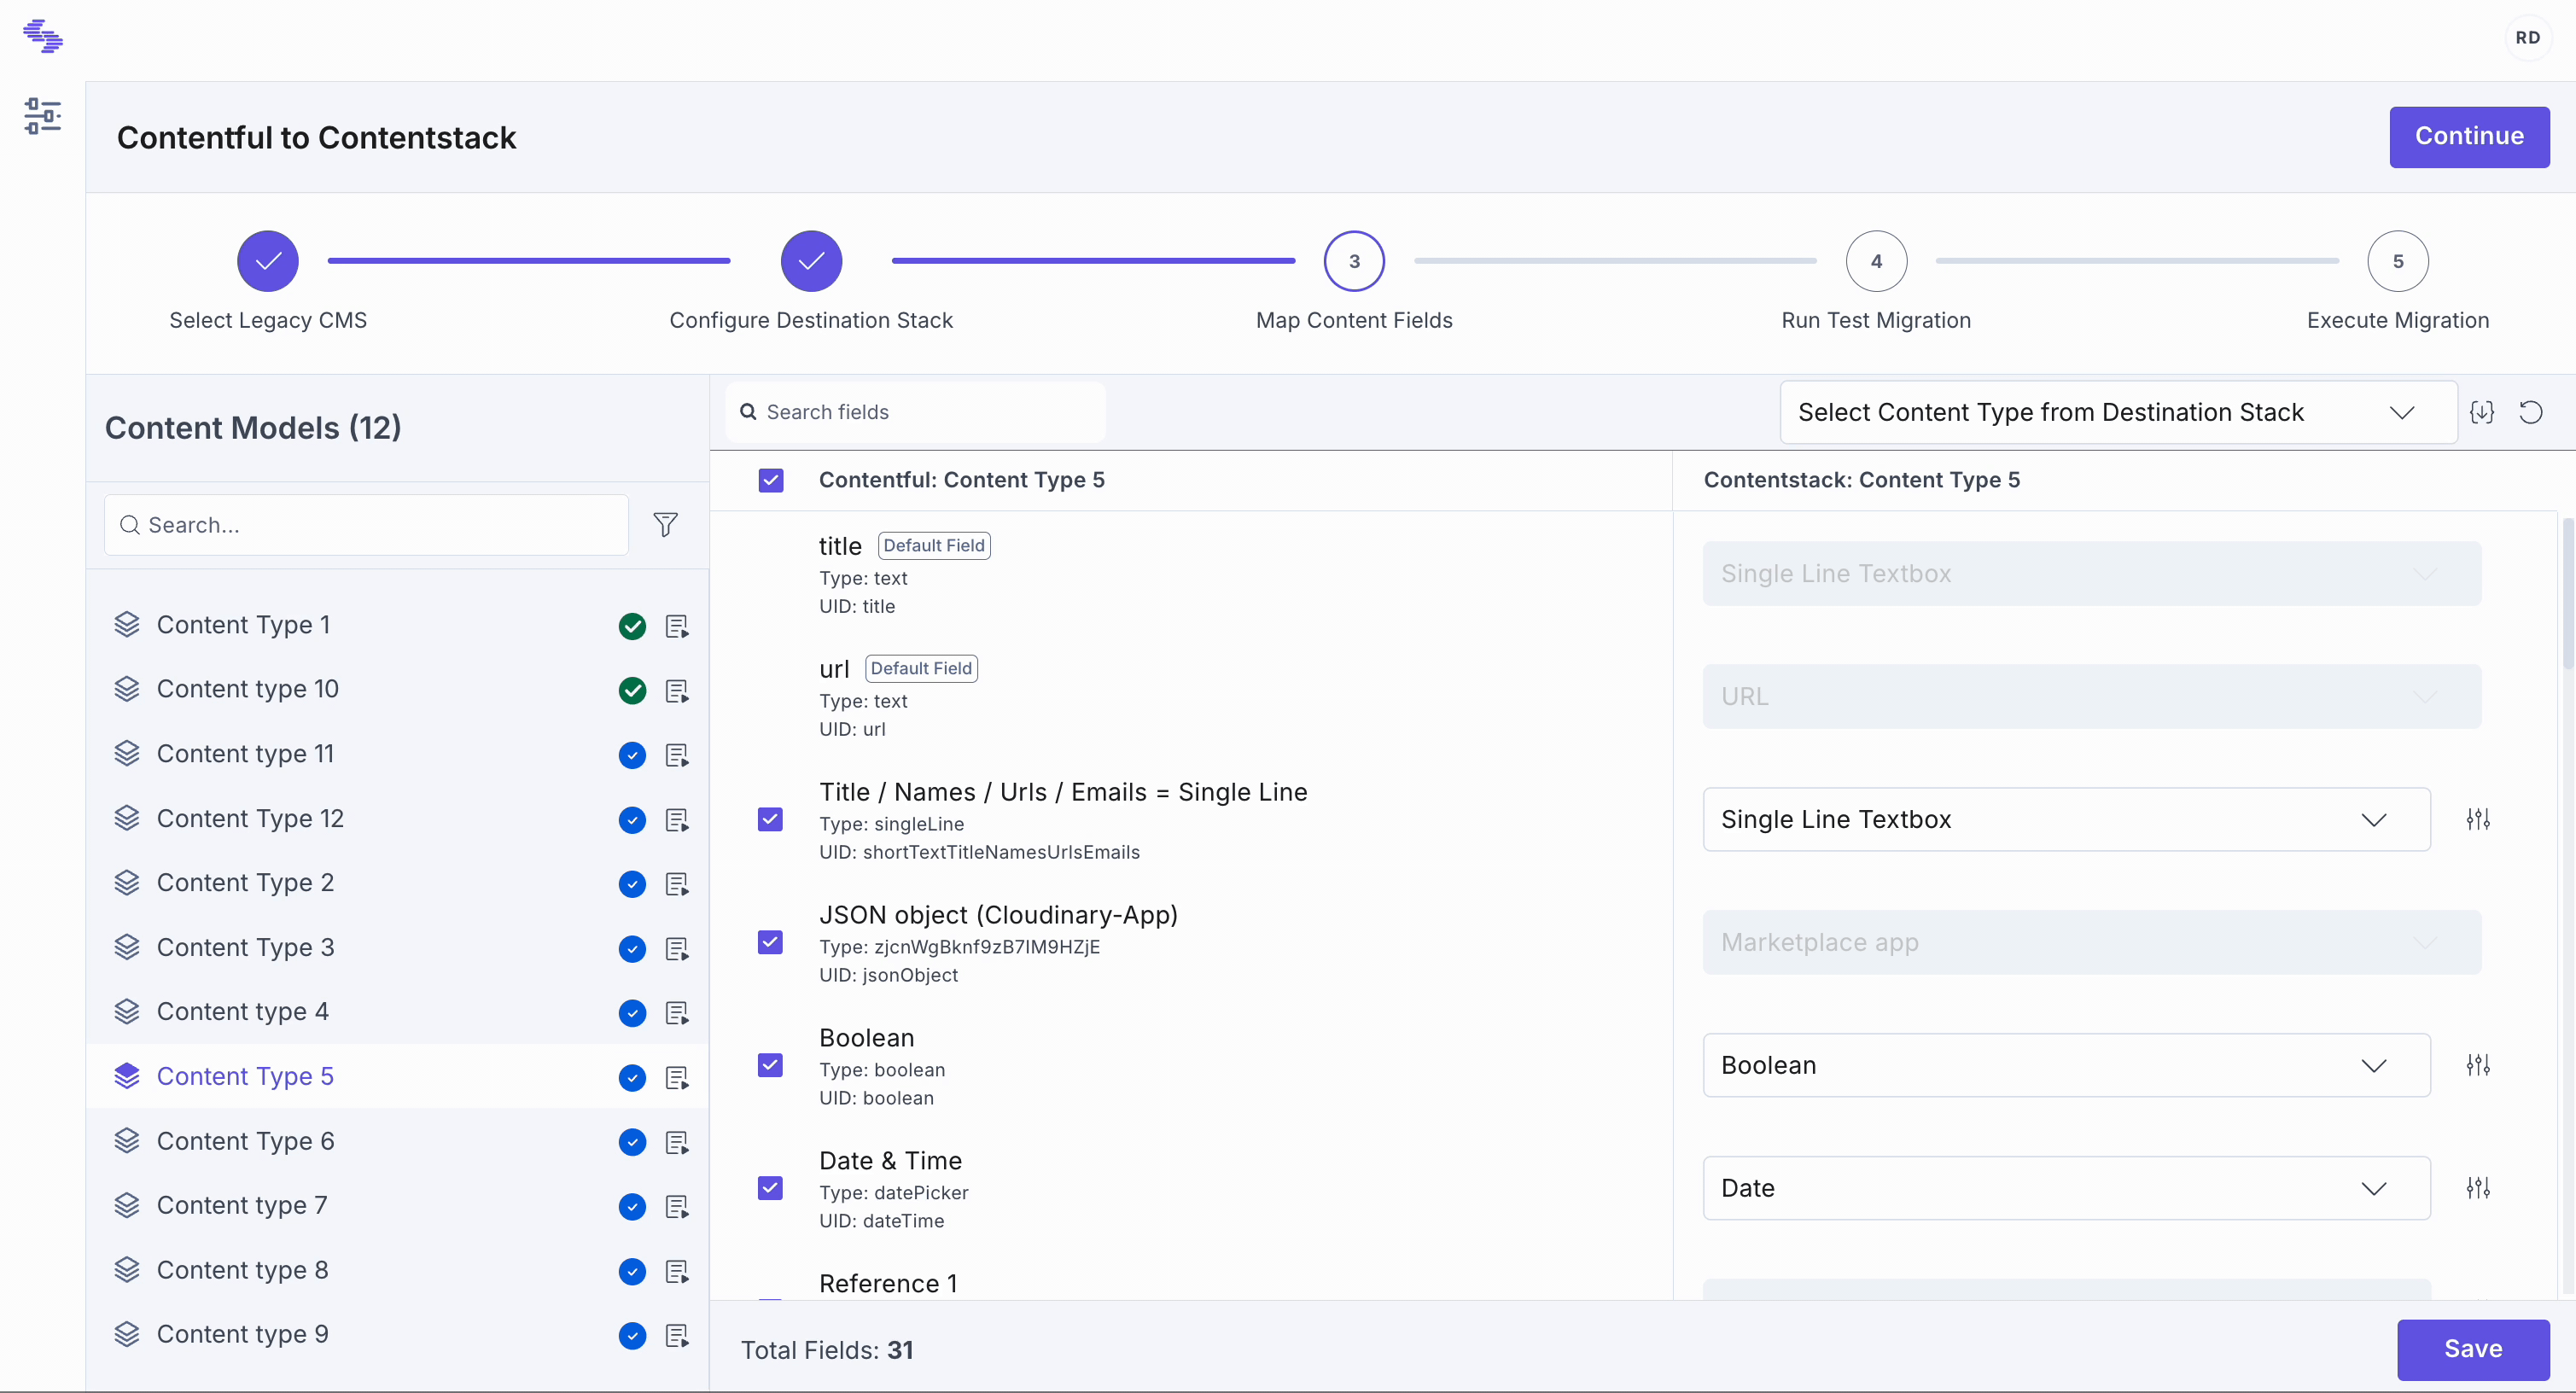
Task: Open schema preview icon for Content type 7
Action: coord(677,1207)
